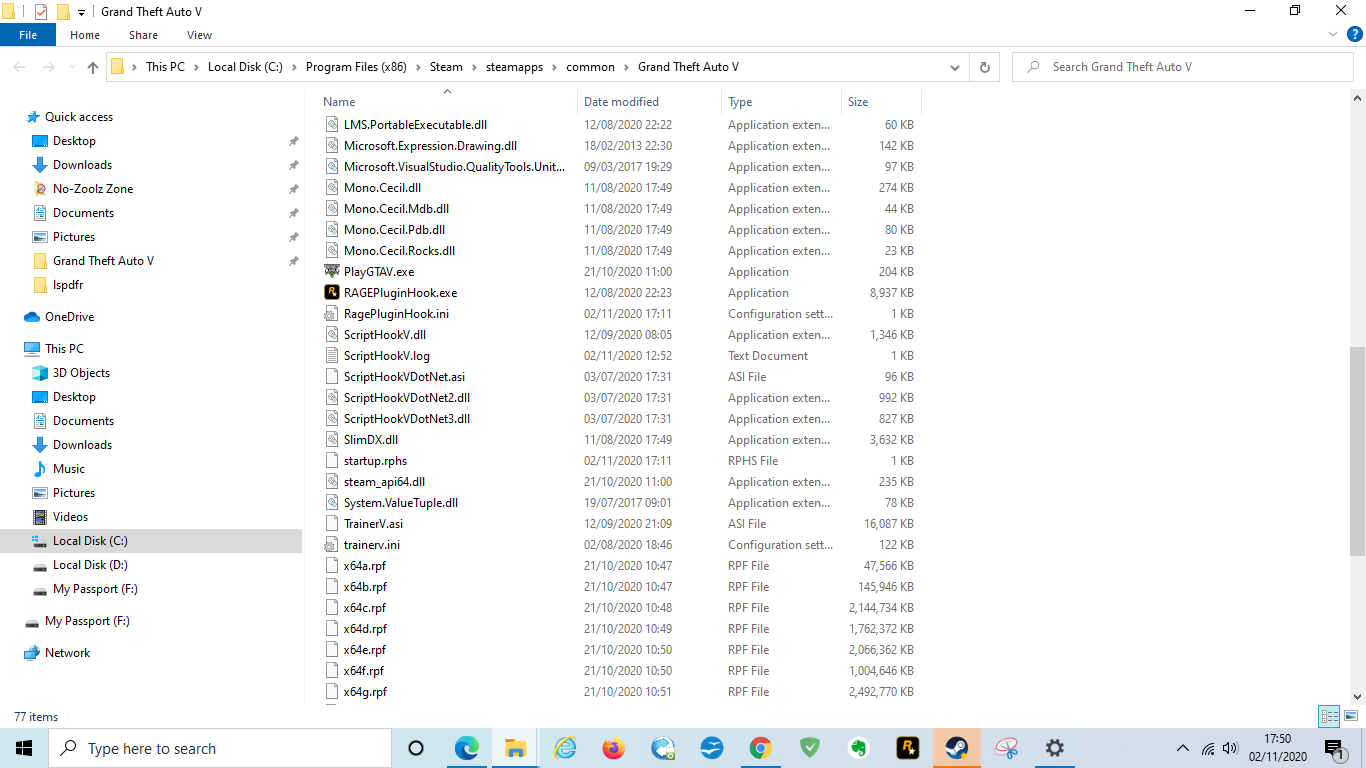This screenshot has height=768, width=1366.
Task: Open the View ribbon tab
Action: click(x=200, y=35)
